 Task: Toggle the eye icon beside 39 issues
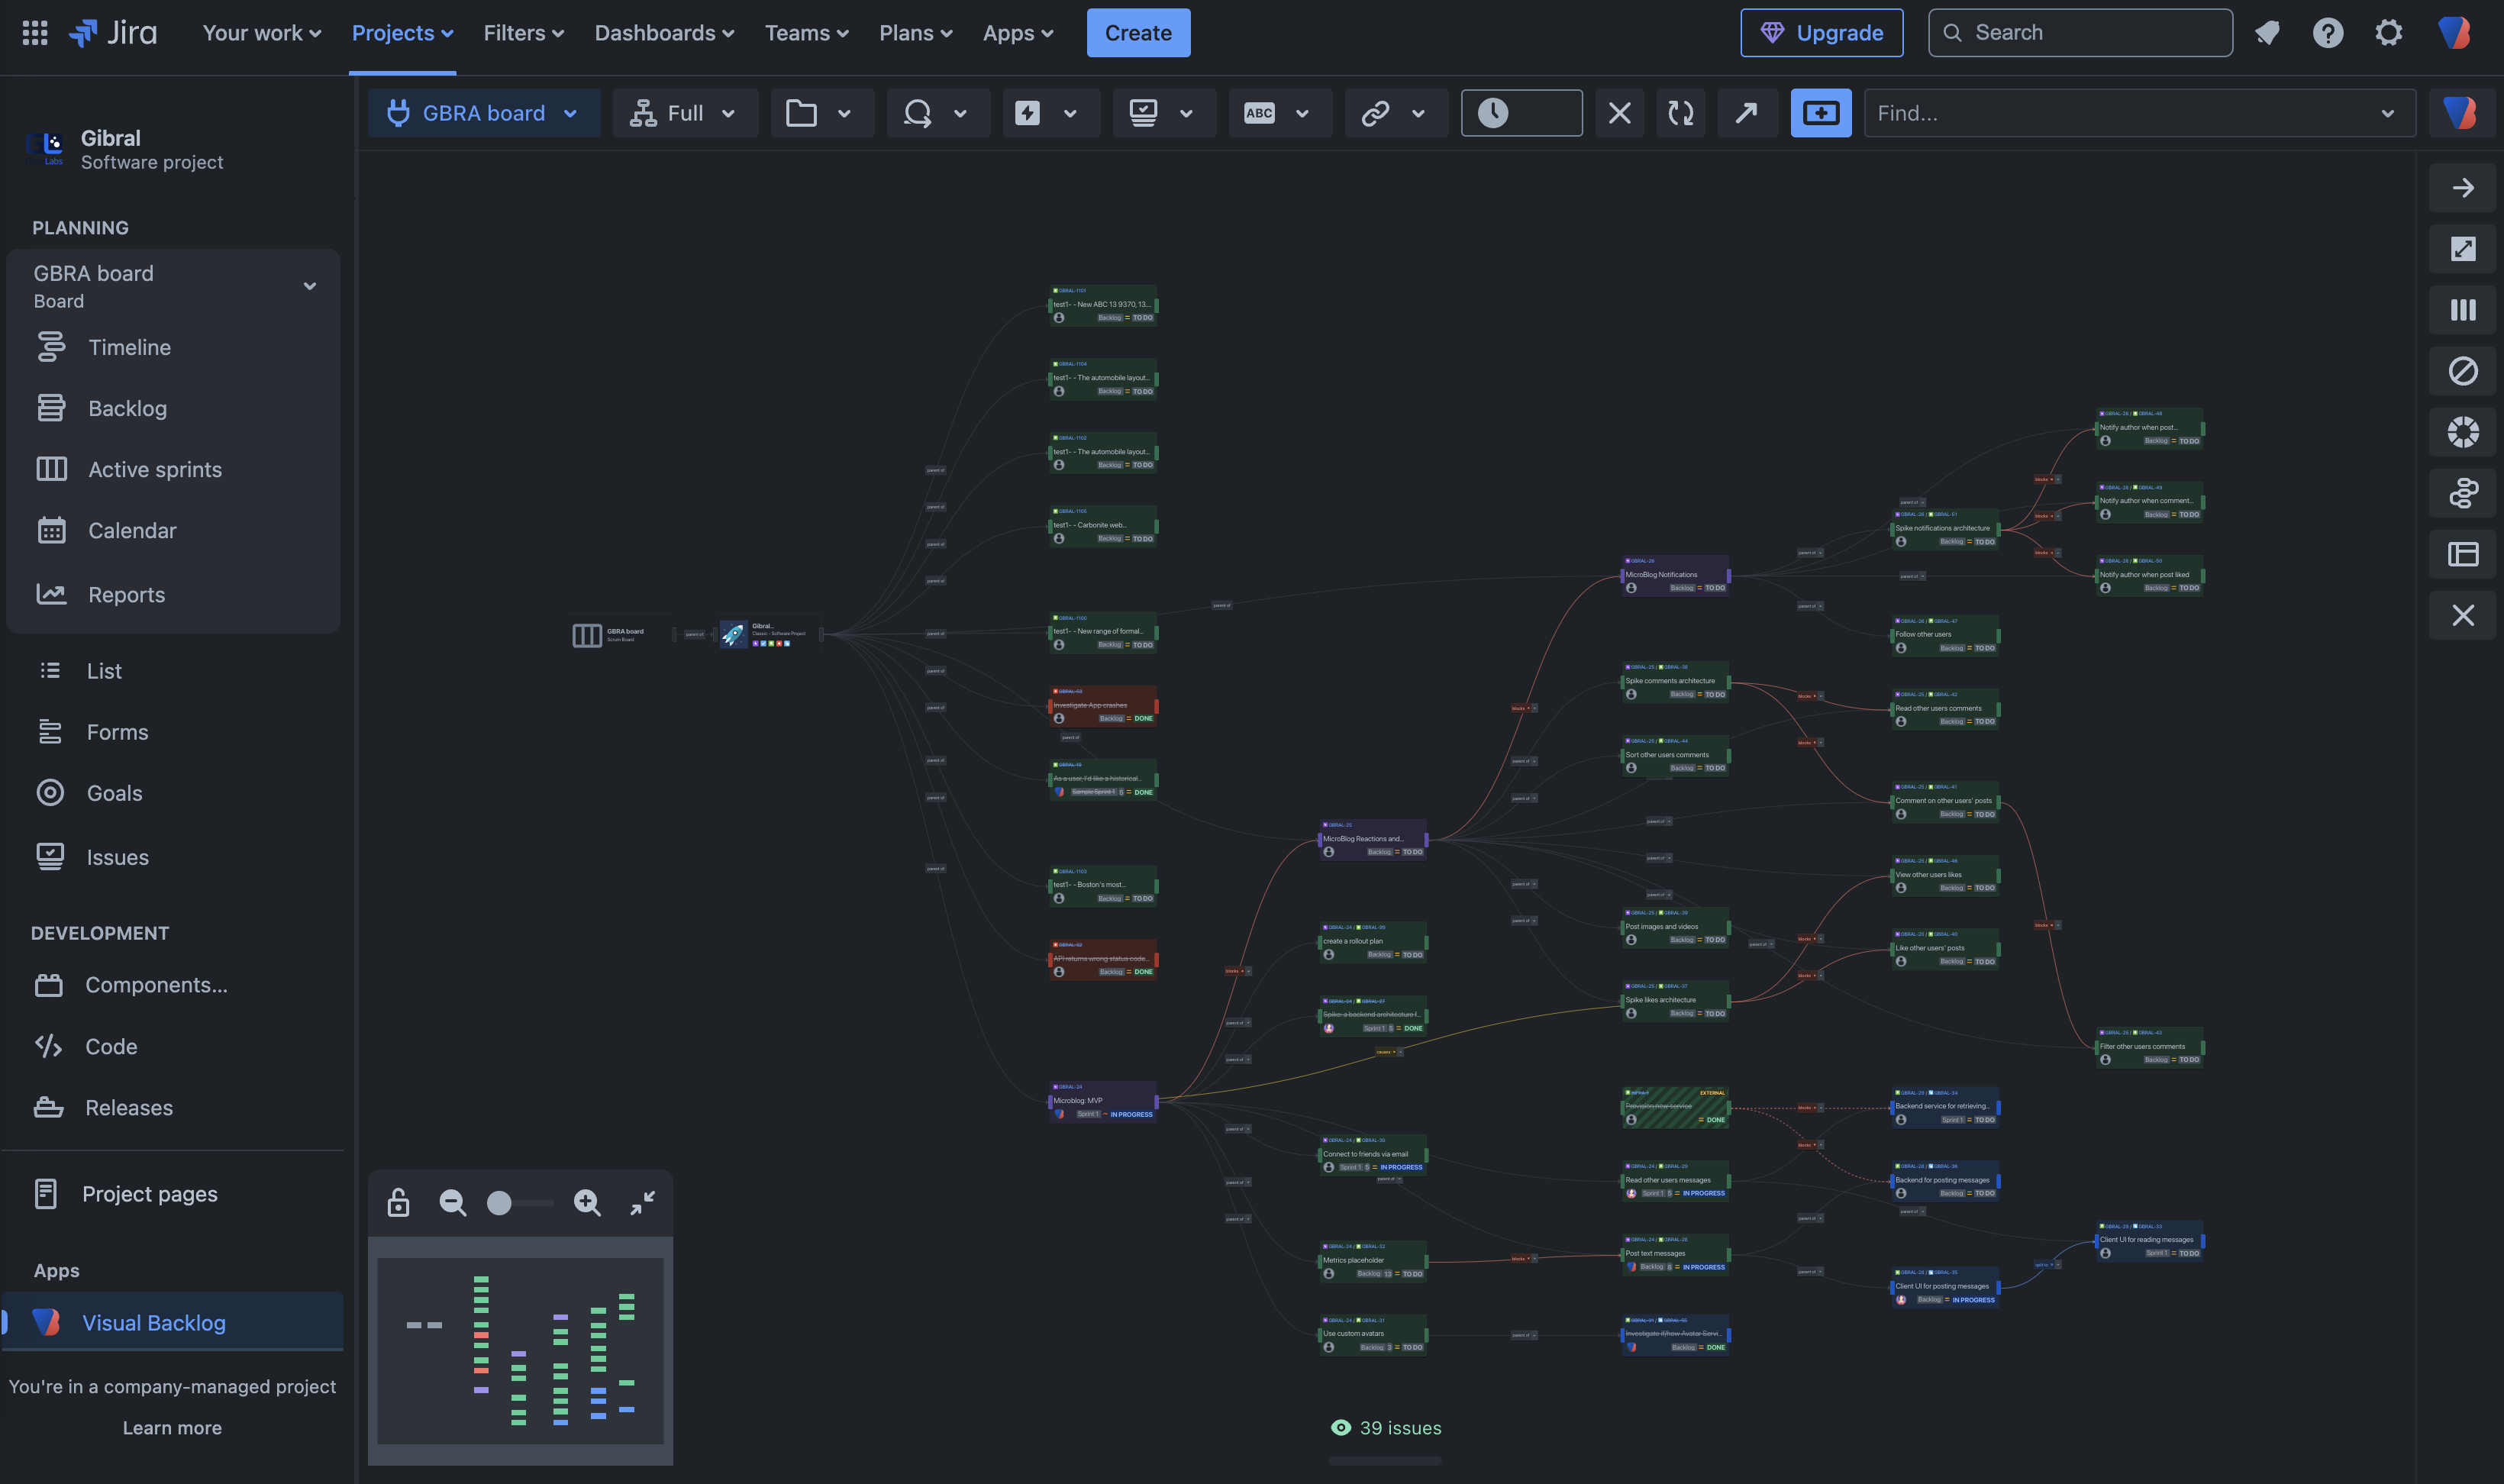(1340, 1428)
